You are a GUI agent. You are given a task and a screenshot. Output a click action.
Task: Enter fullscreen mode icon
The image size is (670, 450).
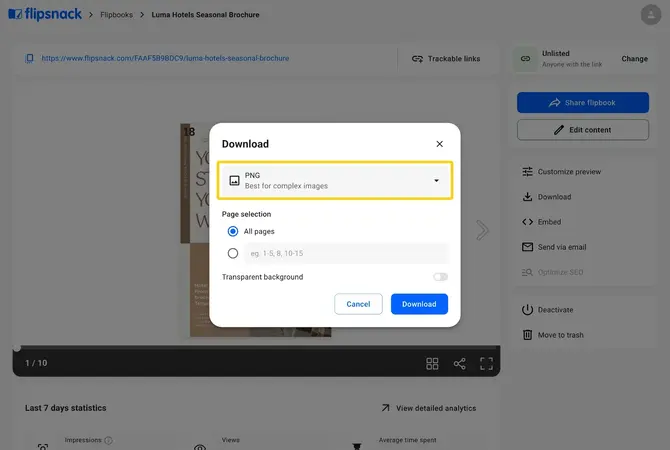486,364
